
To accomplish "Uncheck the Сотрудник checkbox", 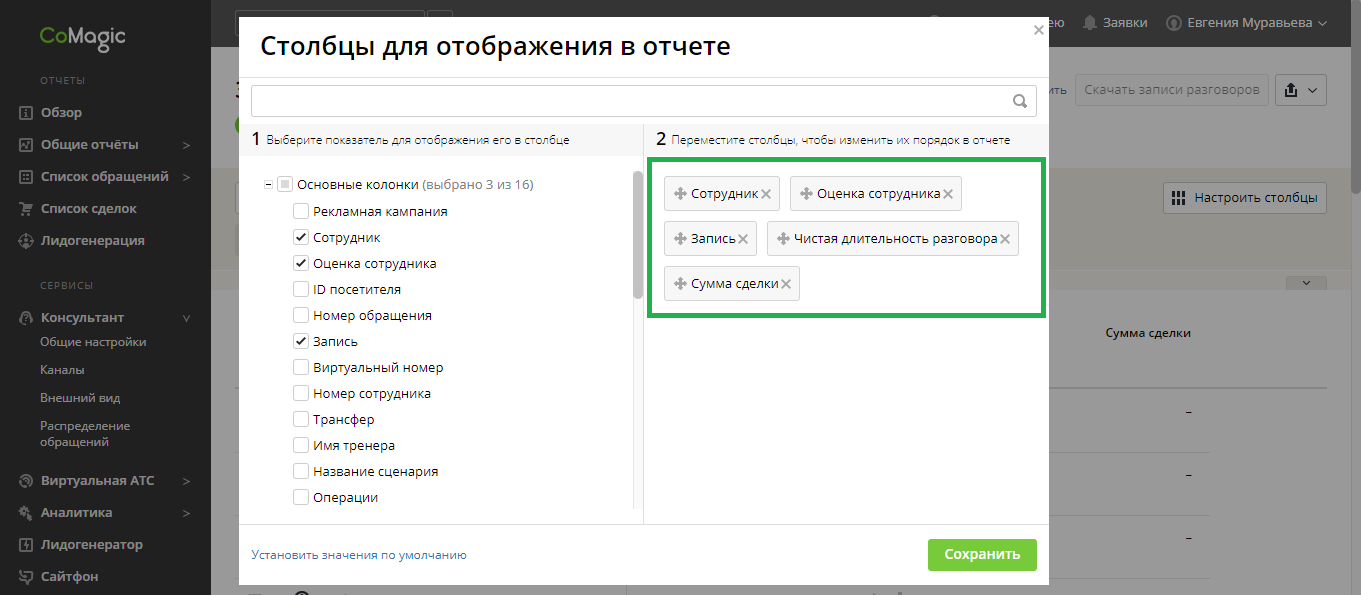I will 301,238.
